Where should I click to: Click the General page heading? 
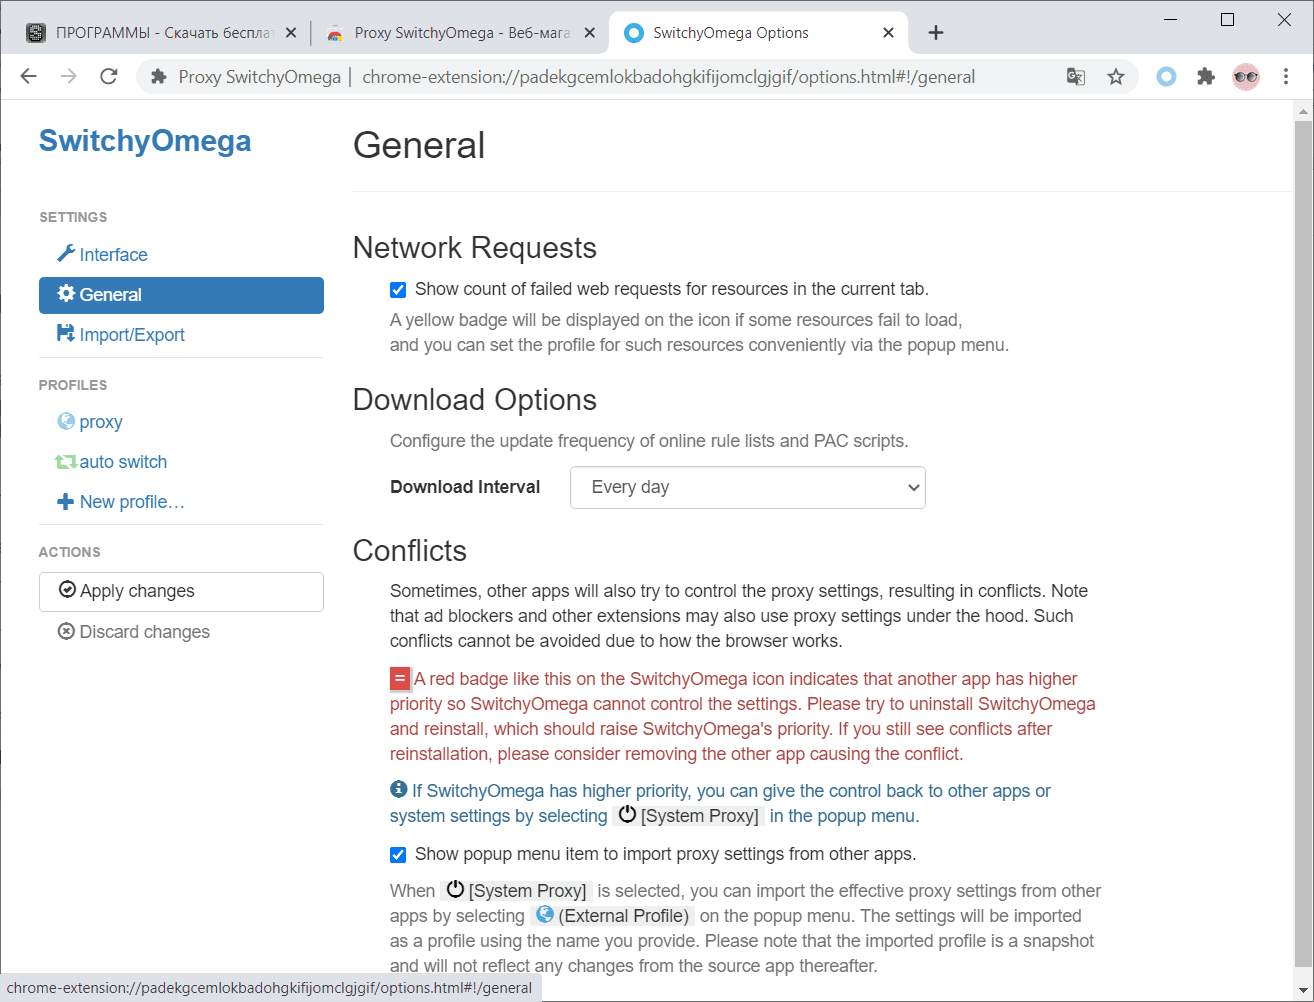tap(419, 146)
